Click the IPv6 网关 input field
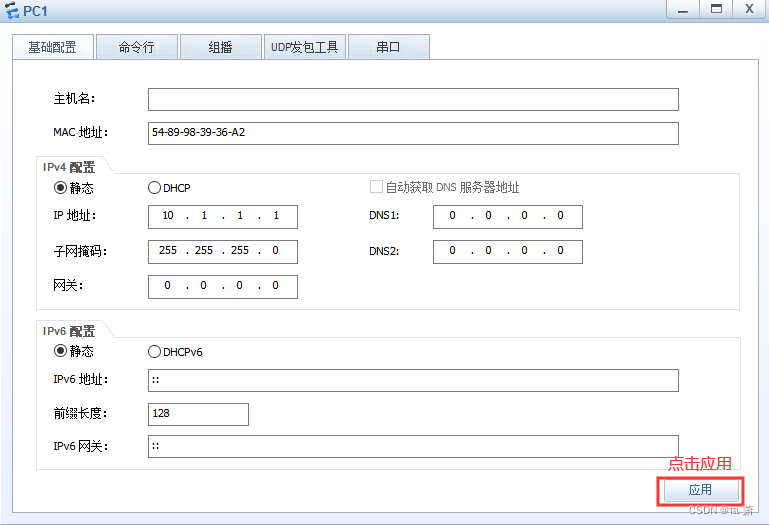The image size is (769, 525). pyautogui.click(x=413, y=446)
